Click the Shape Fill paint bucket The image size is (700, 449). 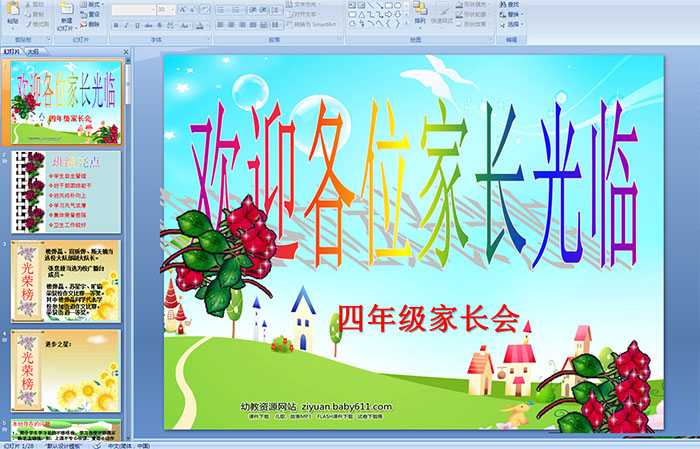459,4
